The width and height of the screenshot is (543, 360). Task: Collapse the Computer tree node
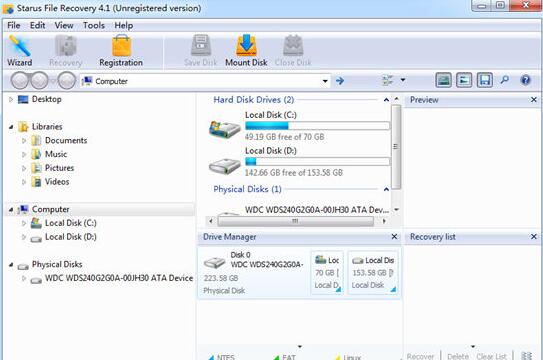coord(11,209)
